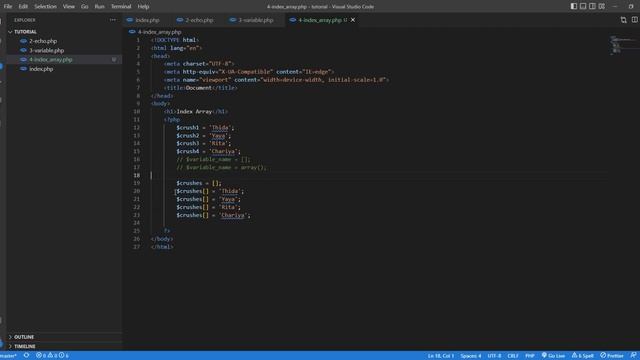Change indentation via Spaces: 4
Screen dimensions: 640x360
[471, 356]
